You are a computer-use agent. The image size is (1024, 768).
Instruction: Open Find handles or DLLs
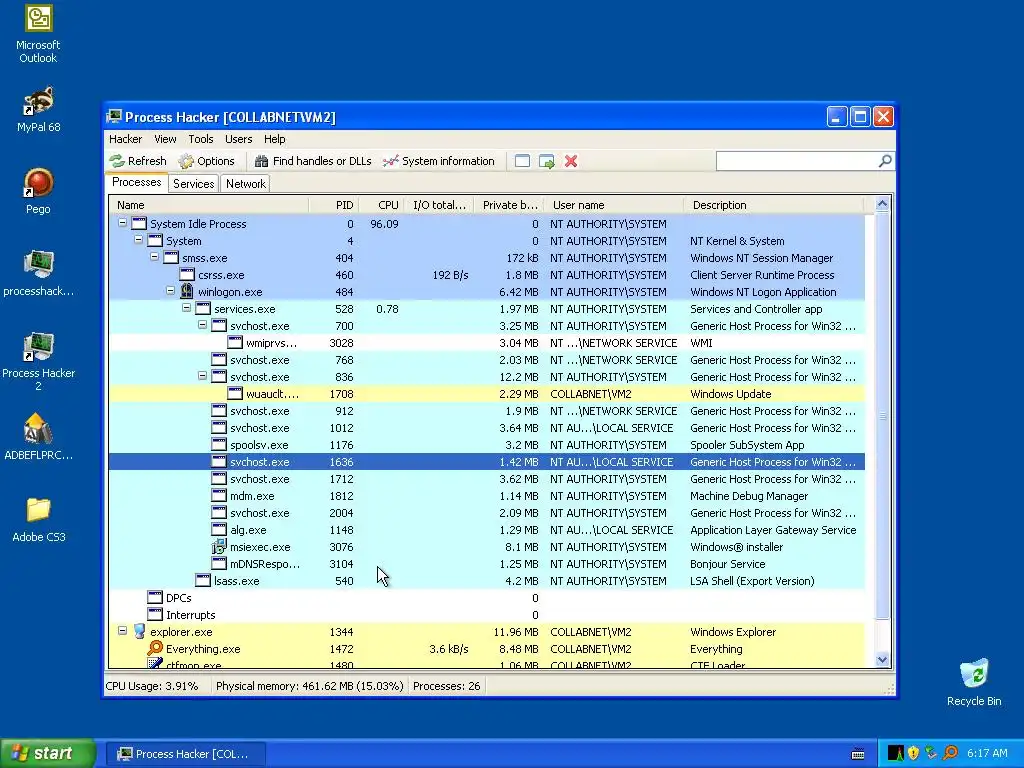313,161
